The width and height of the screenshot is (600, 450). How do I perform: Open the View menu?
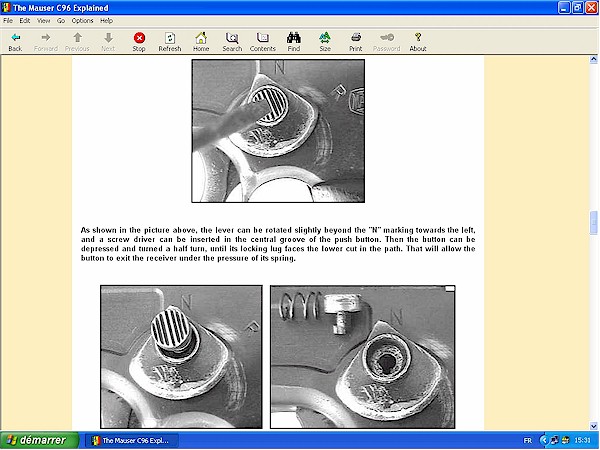pos(44,21)
